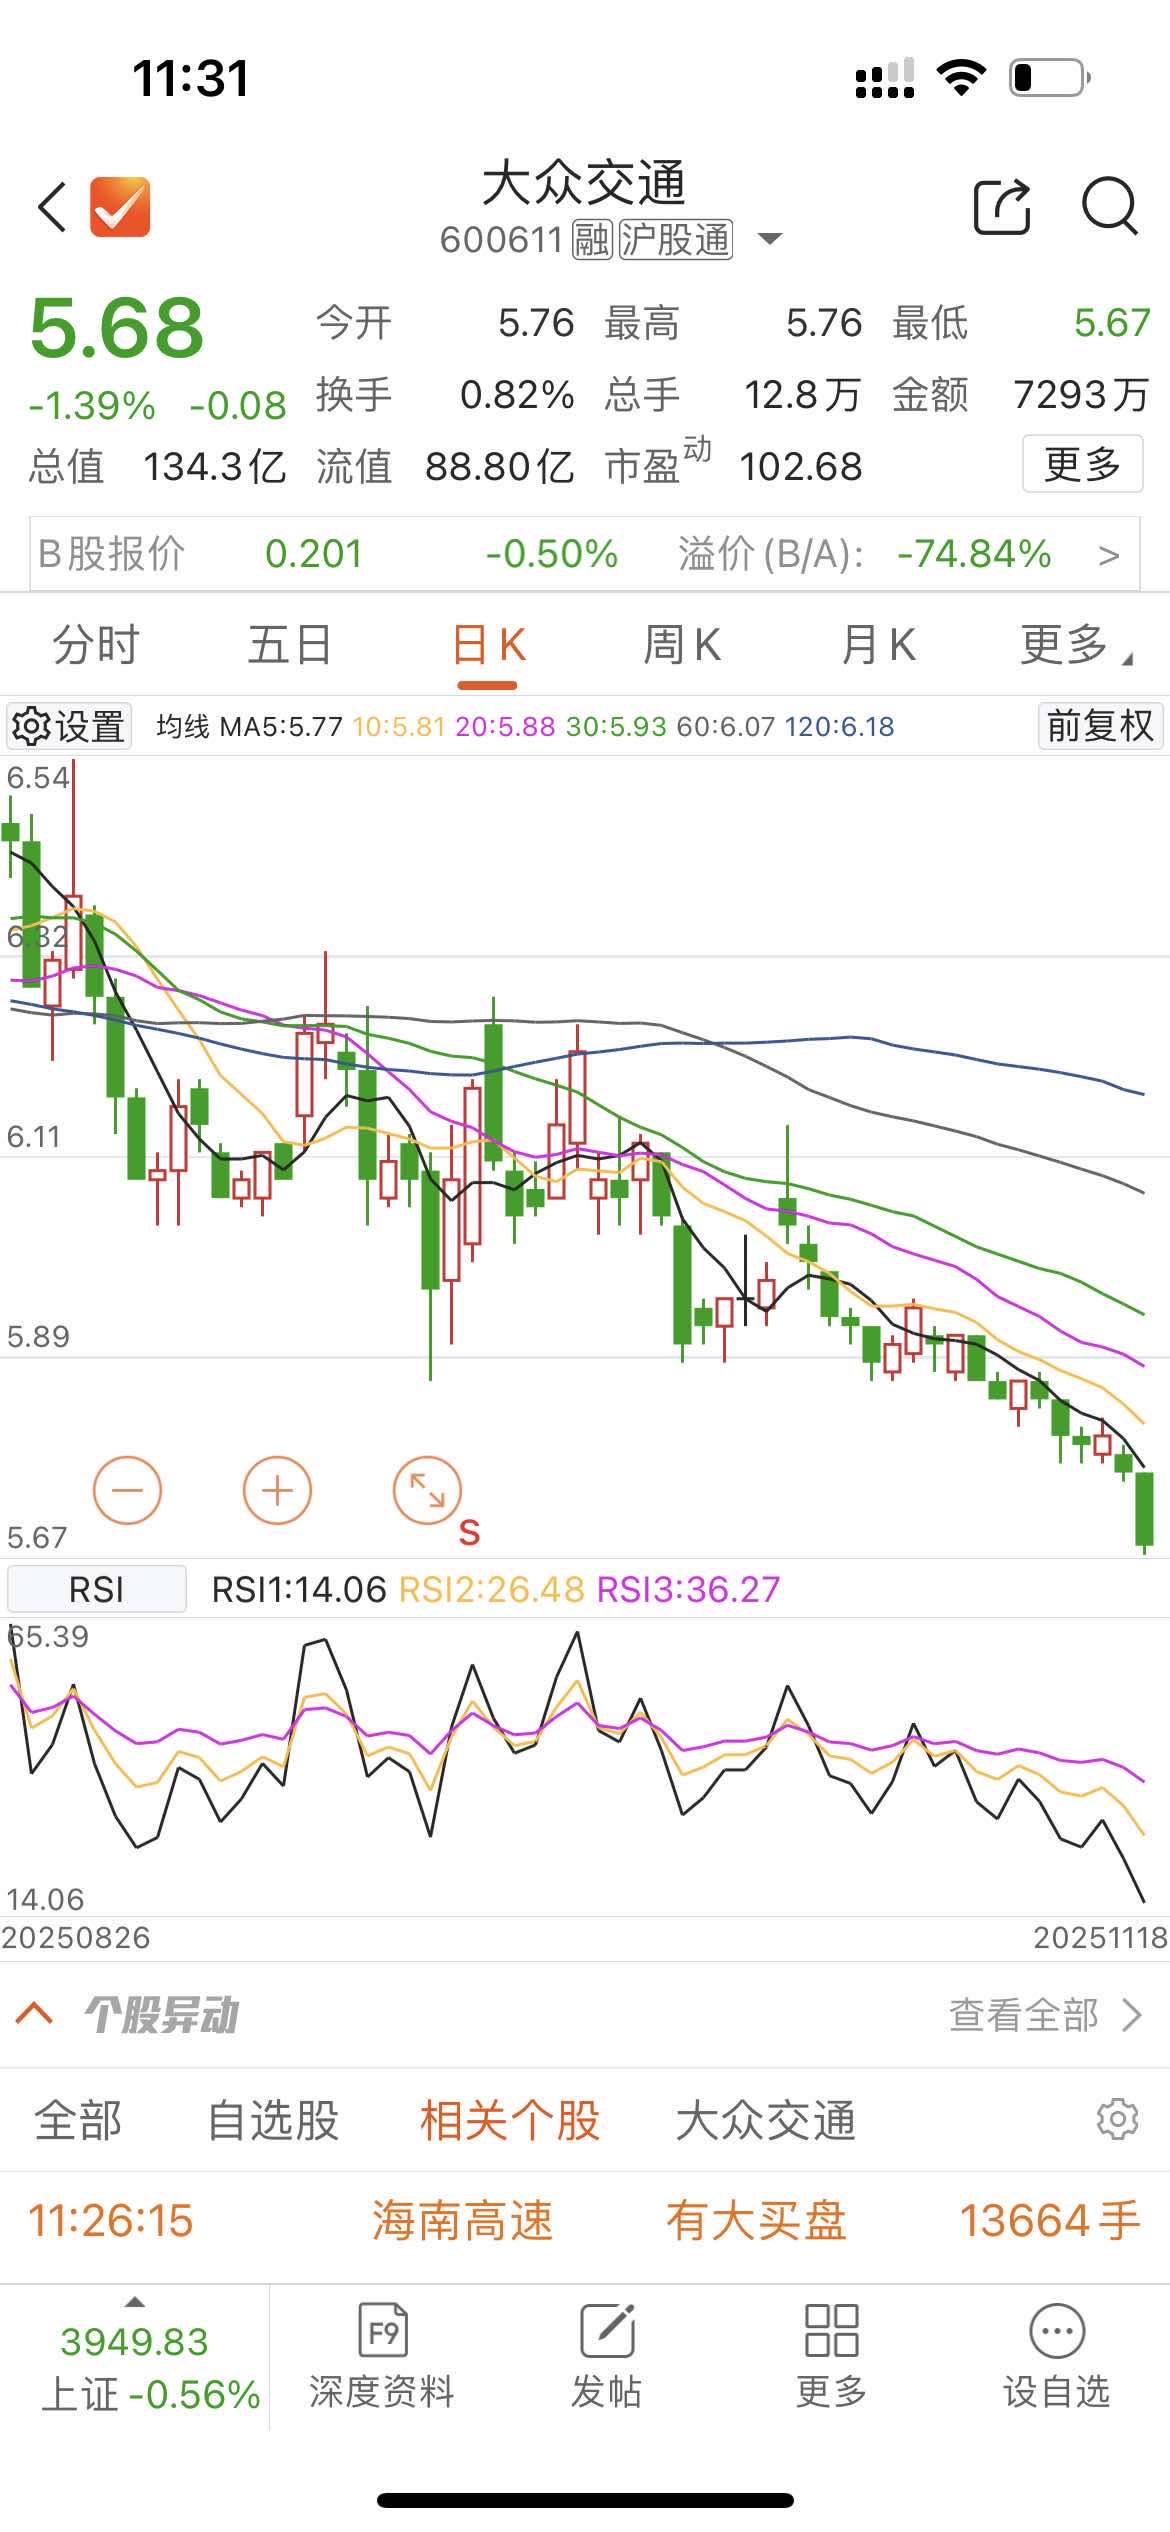Screen dimensions: 1170x2532
Task: Tap the 沪股通 badge
Action: pos(676,240)
